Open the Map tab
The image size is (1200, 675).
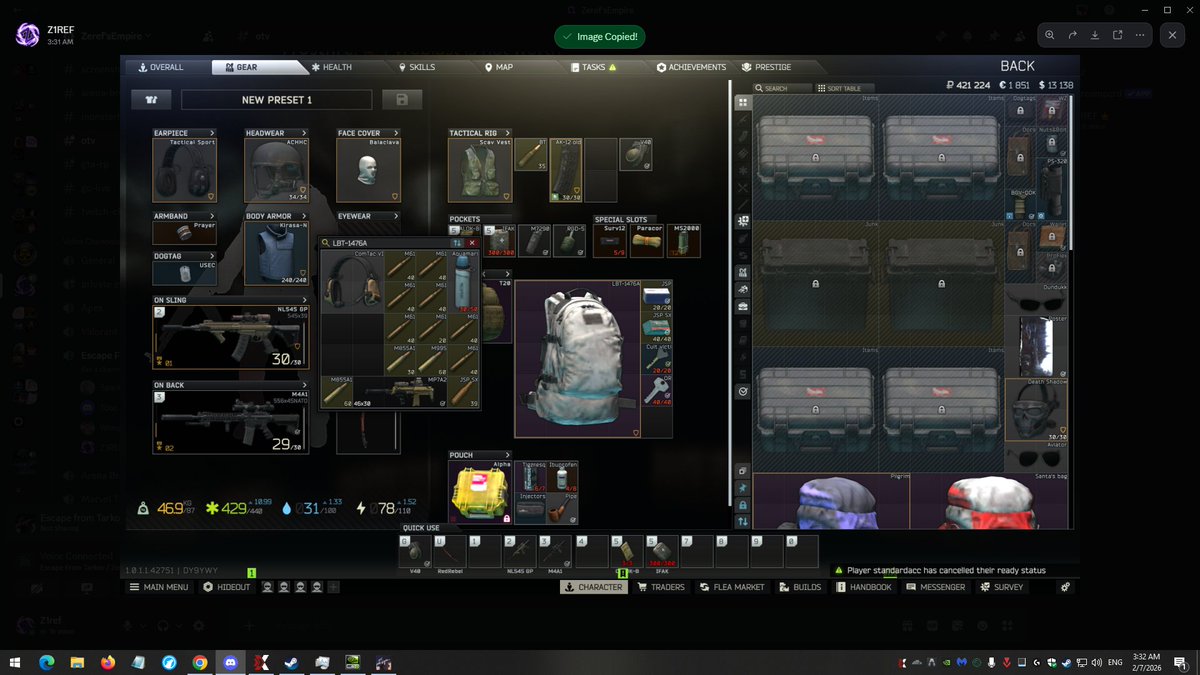coord(499,67)
